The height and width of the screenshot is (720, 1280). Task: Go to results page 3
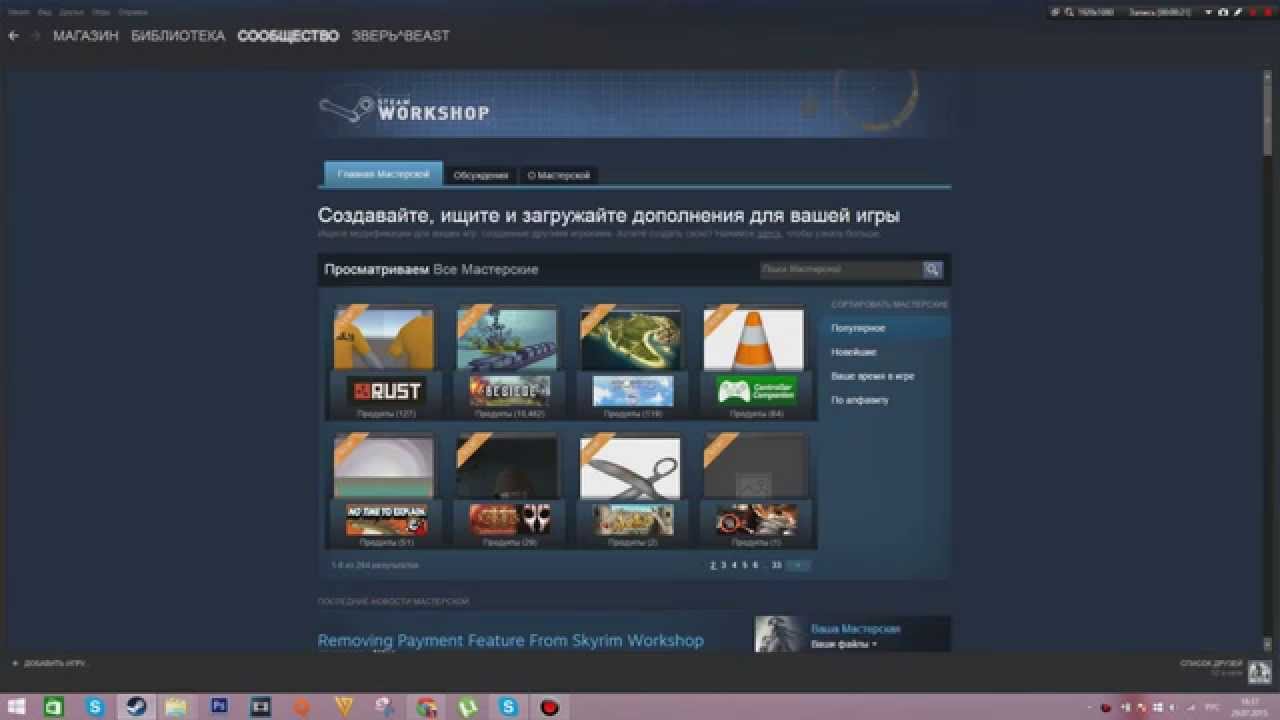tap(724, 565)
